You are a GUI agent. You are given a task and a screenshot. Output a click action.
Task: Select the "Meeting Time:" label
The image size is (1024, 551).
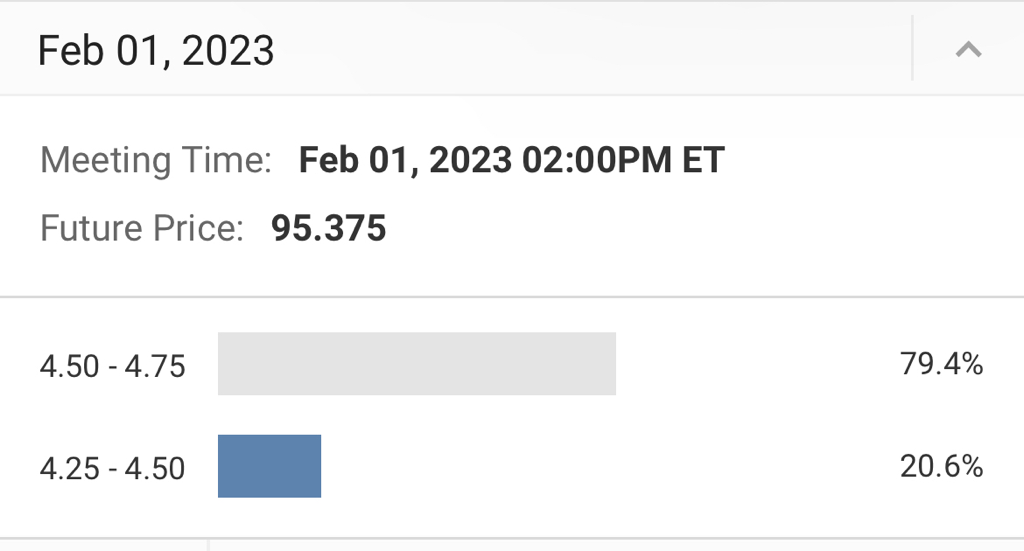point(156,160)
